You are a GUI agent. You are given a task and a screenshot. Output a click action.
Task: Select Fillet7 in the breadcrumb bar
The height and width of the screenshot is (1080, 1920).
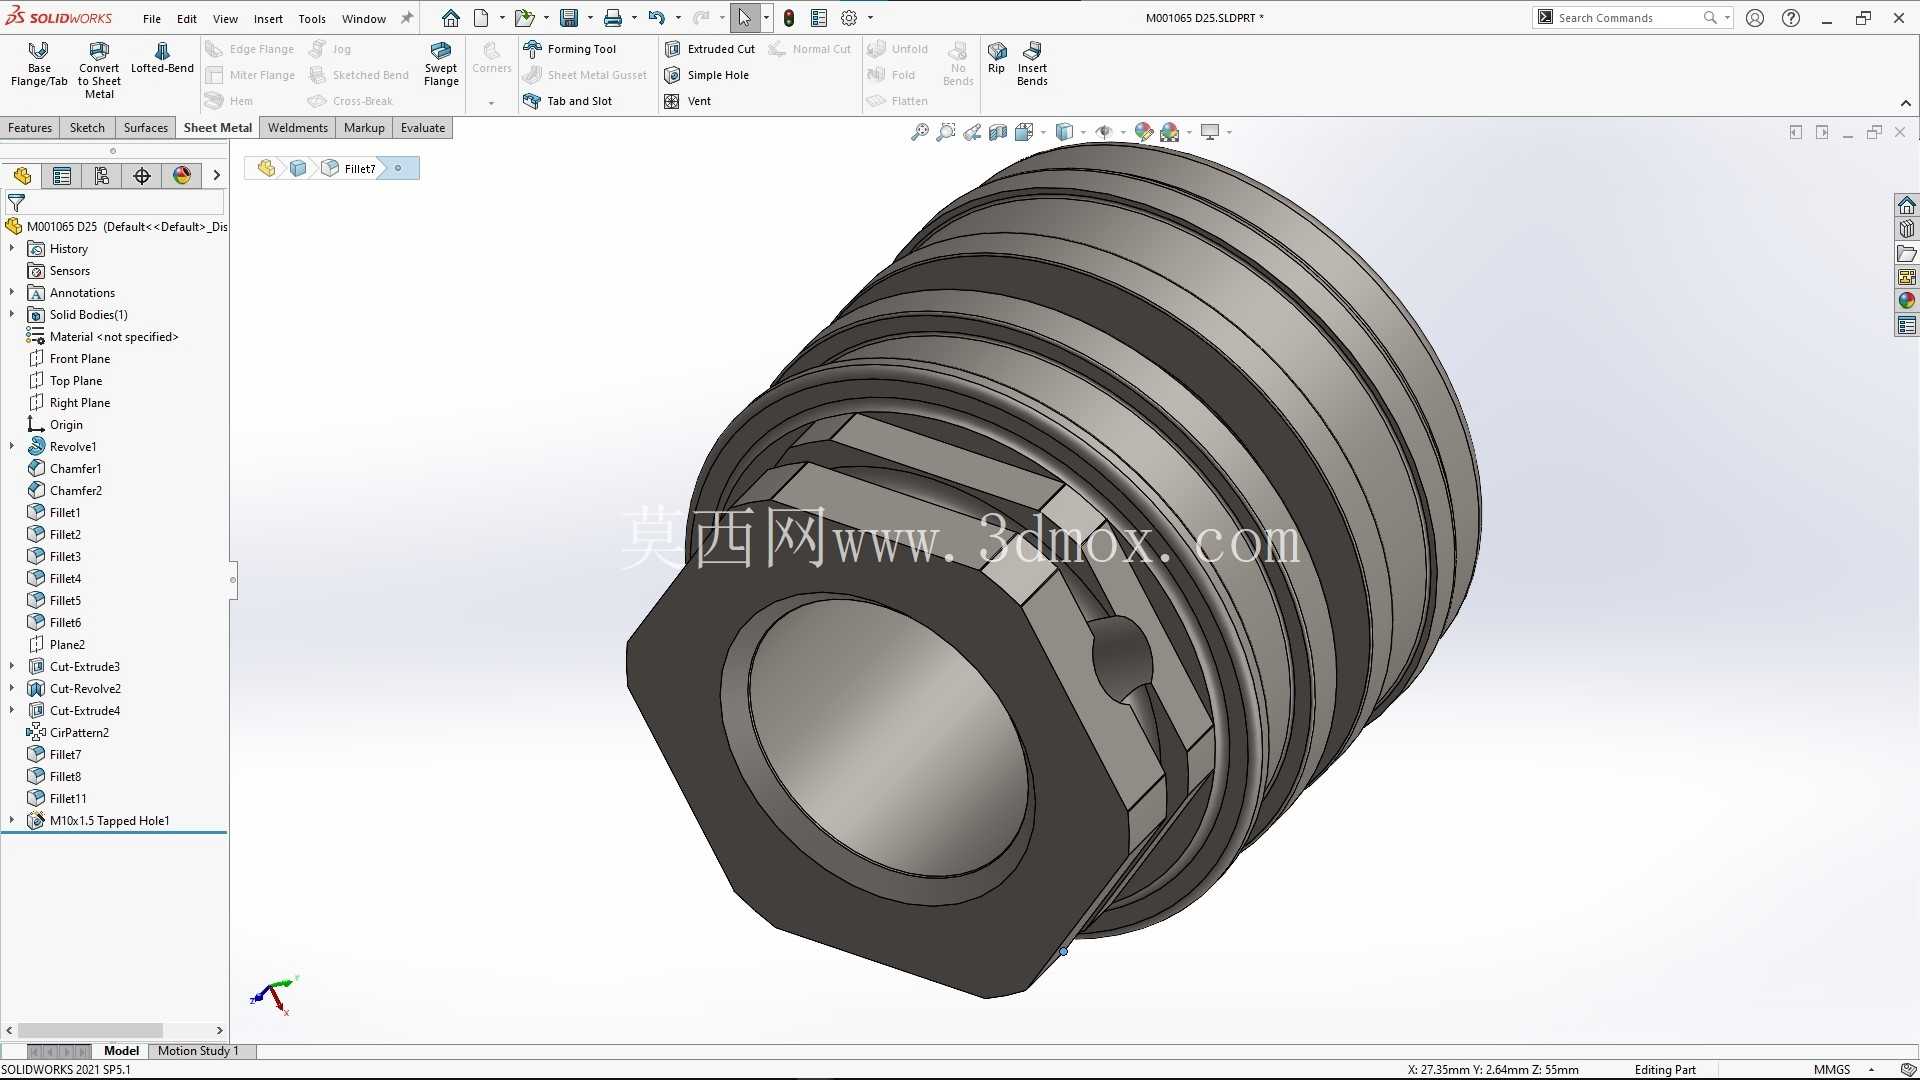pos(350,168)
